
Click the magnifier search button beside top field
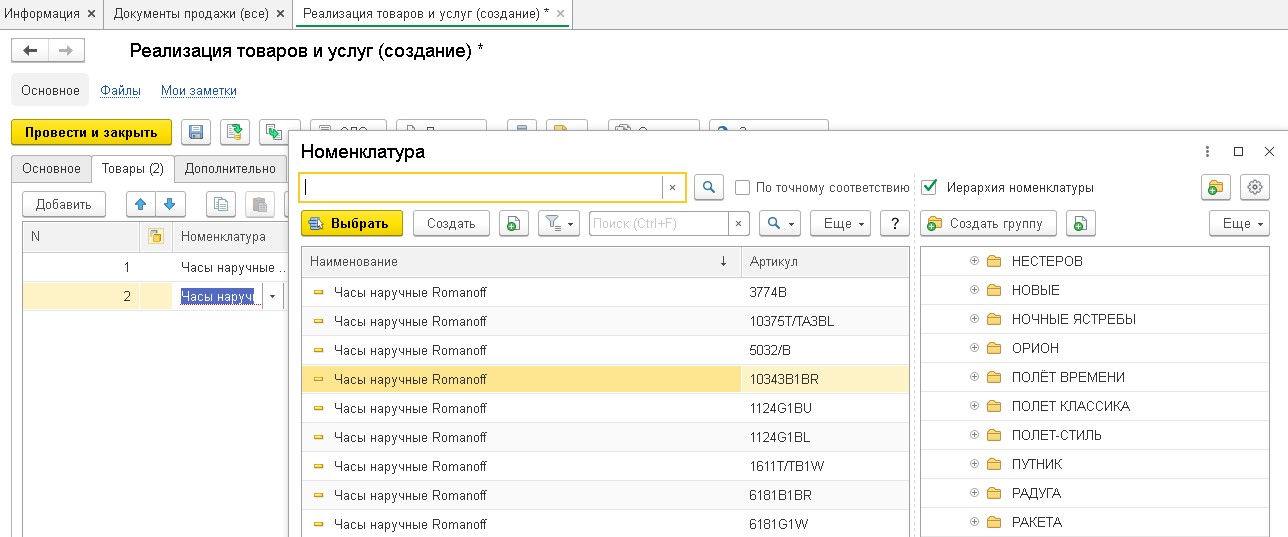click(x=708, y=187)
